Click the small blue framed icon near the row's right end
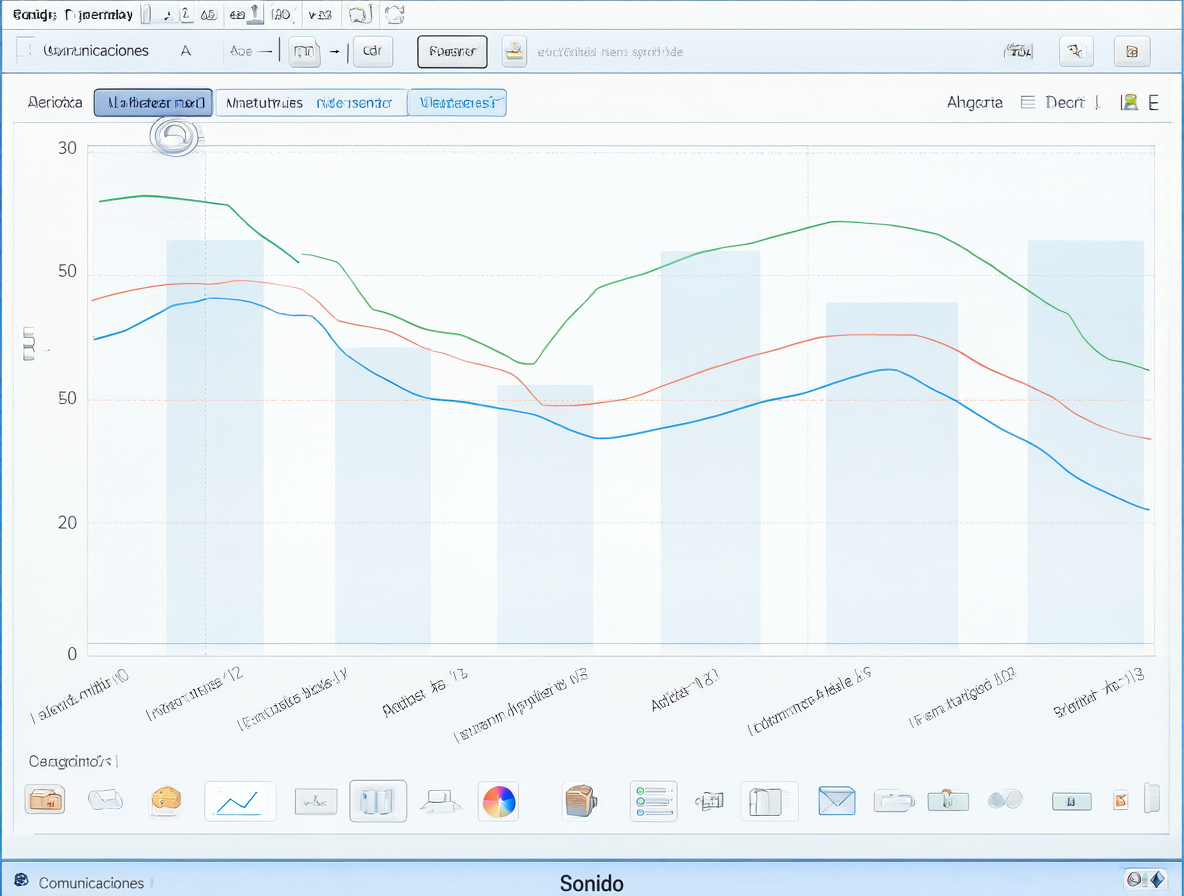 1071,802
